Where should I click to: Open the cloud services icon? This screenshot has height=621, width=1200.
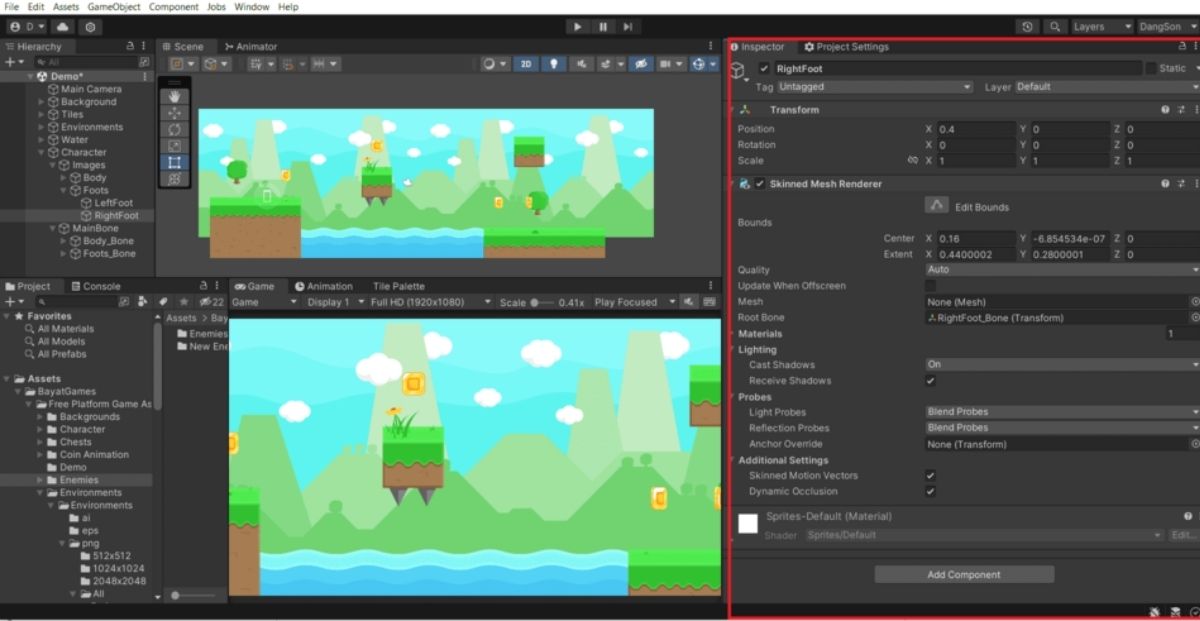coord(63,27)
